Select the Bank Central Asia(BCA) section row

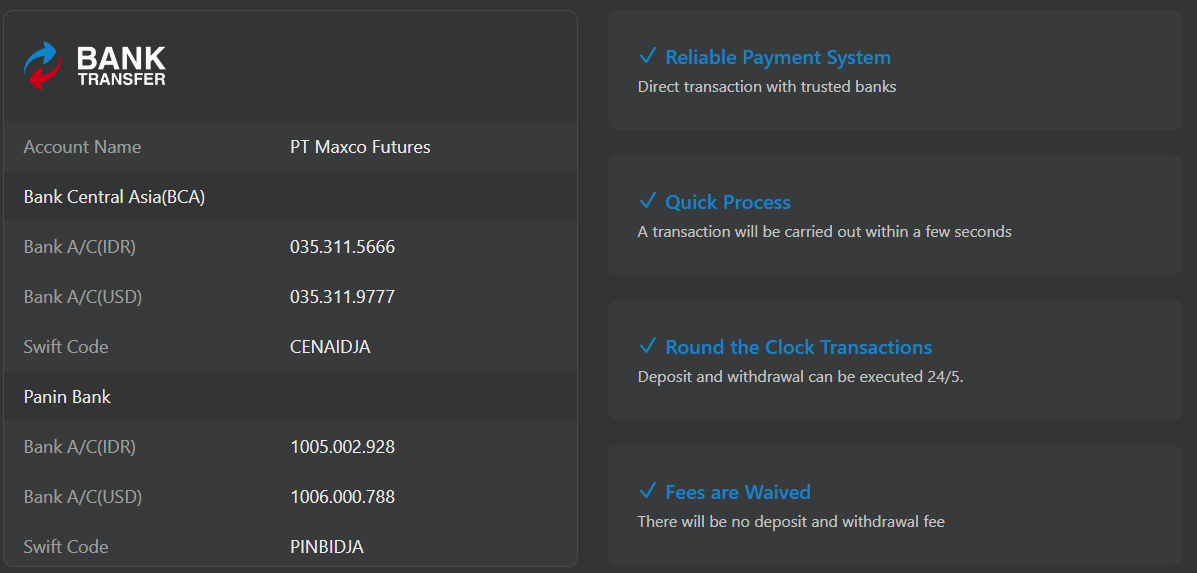coord(290,197)
